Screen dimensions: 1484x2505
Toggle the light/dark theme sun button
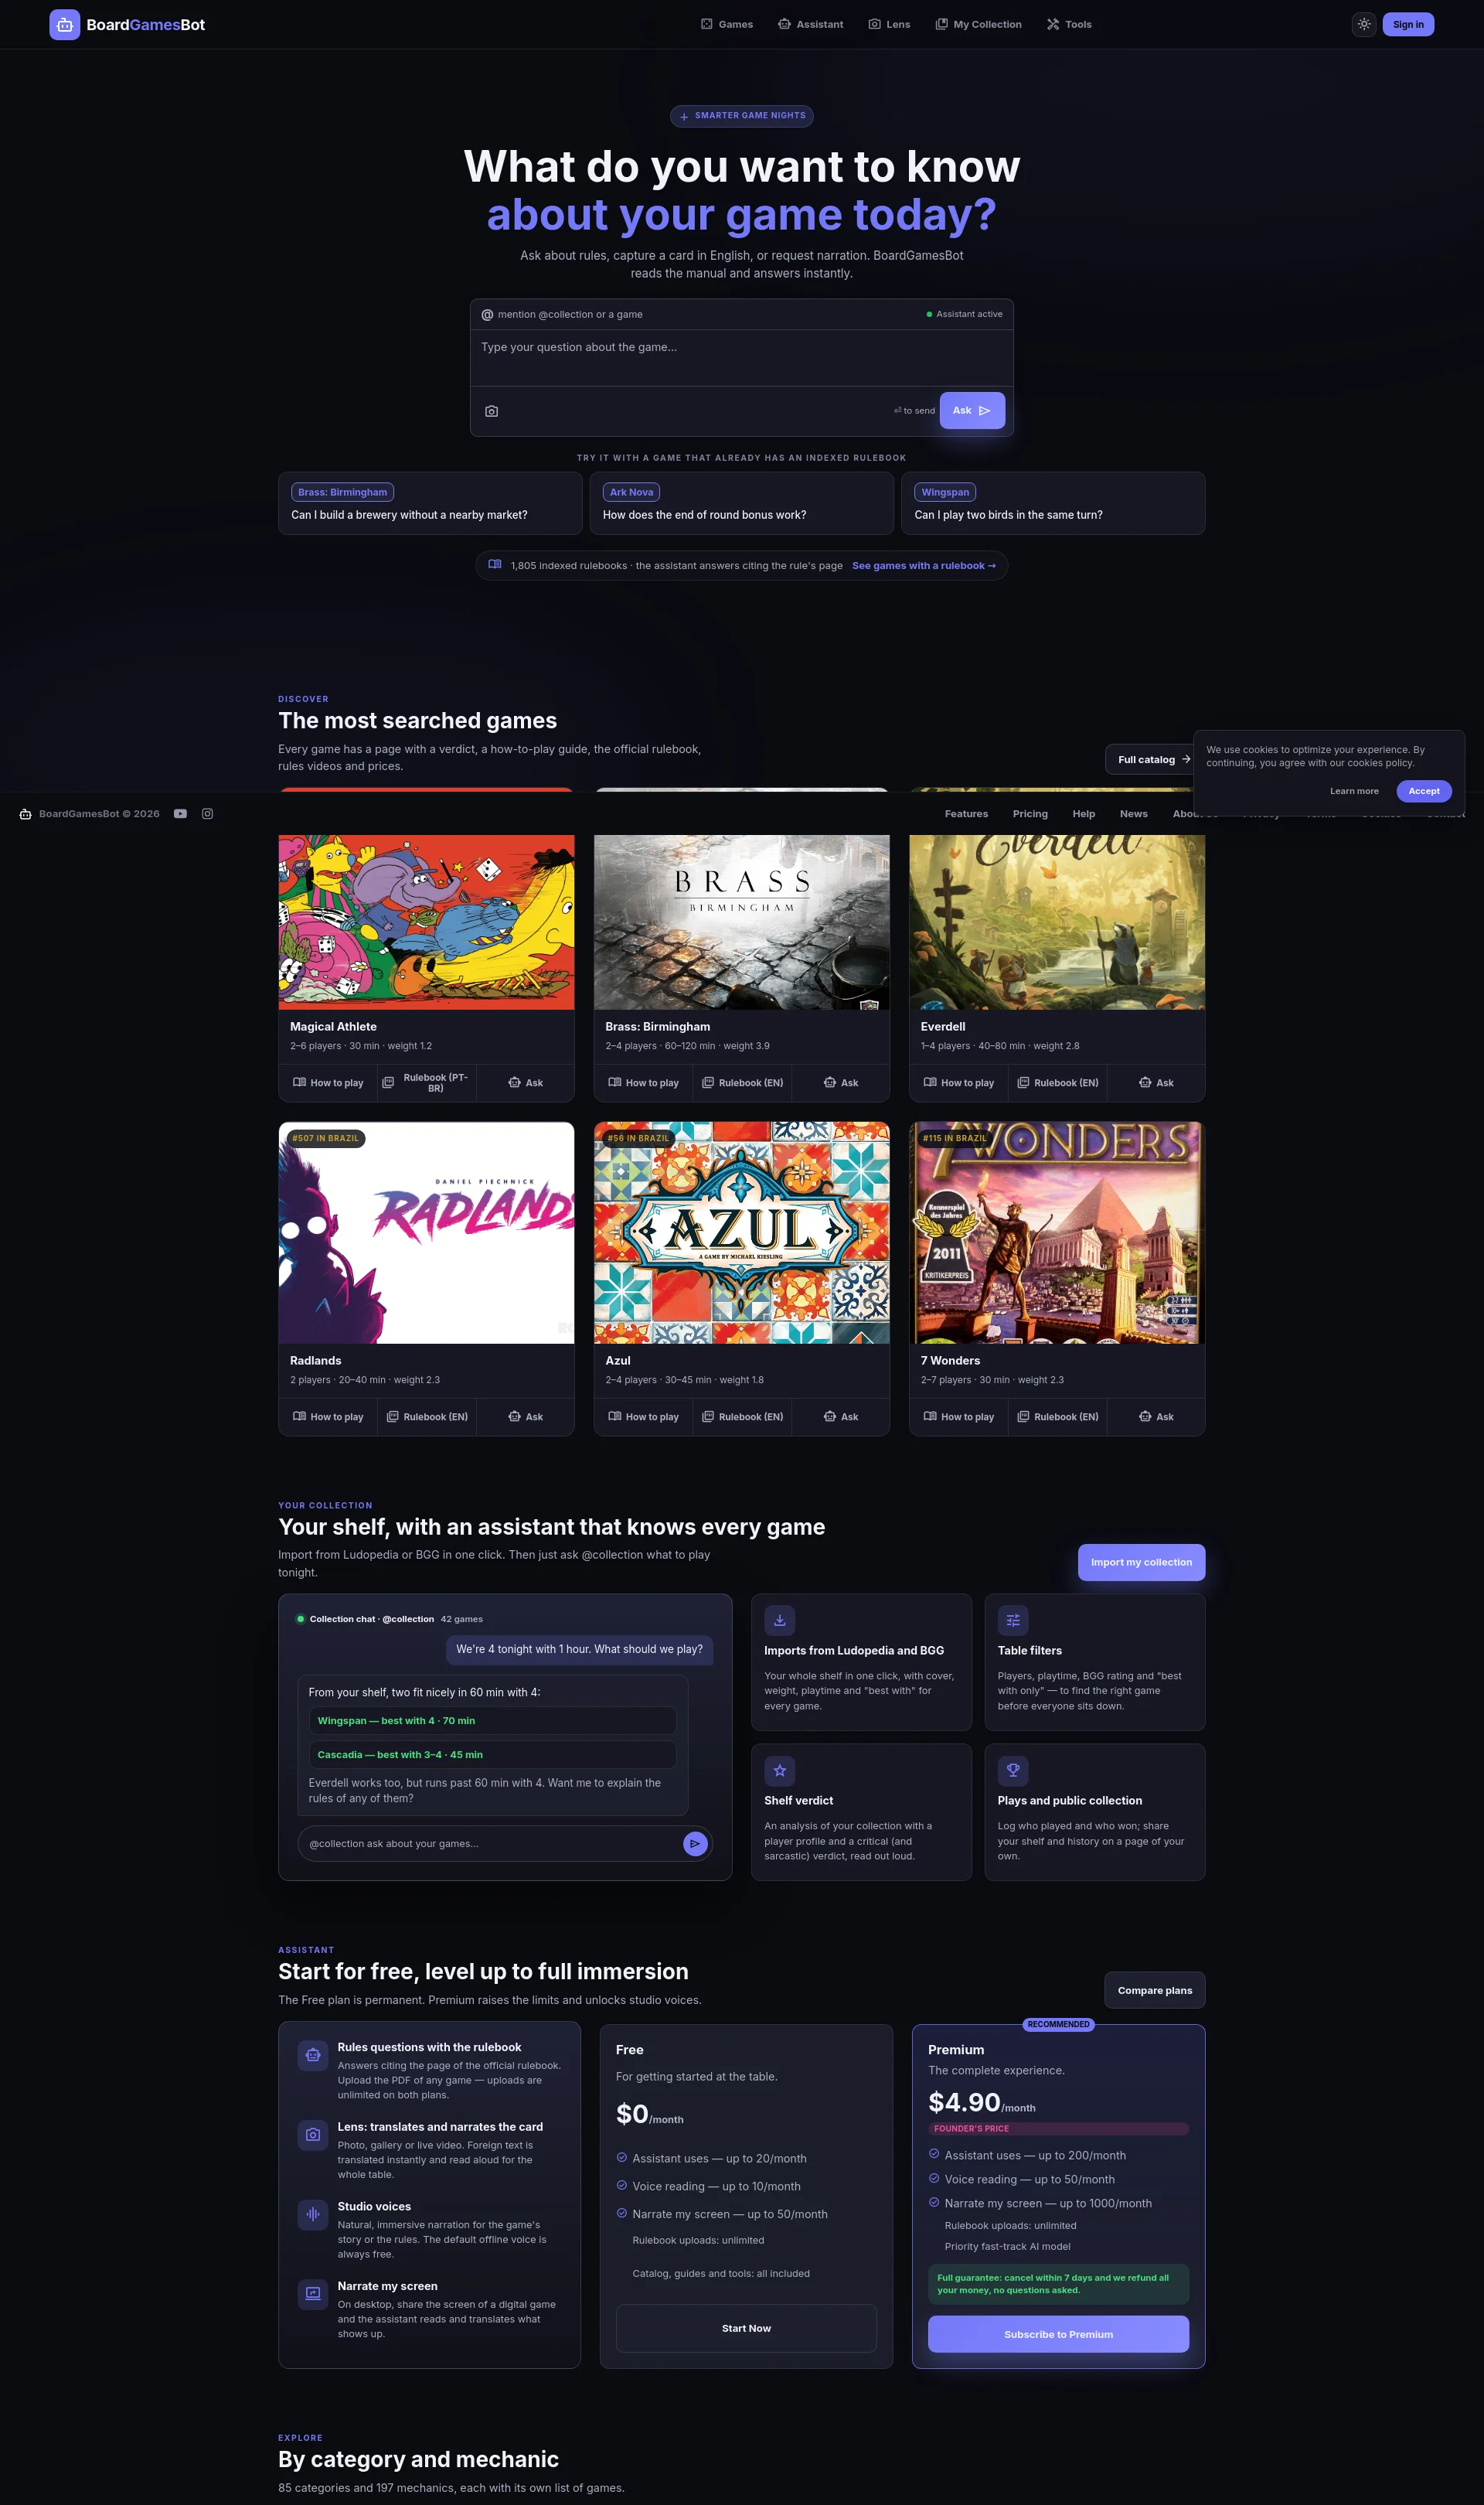[x=1364, y=25]
